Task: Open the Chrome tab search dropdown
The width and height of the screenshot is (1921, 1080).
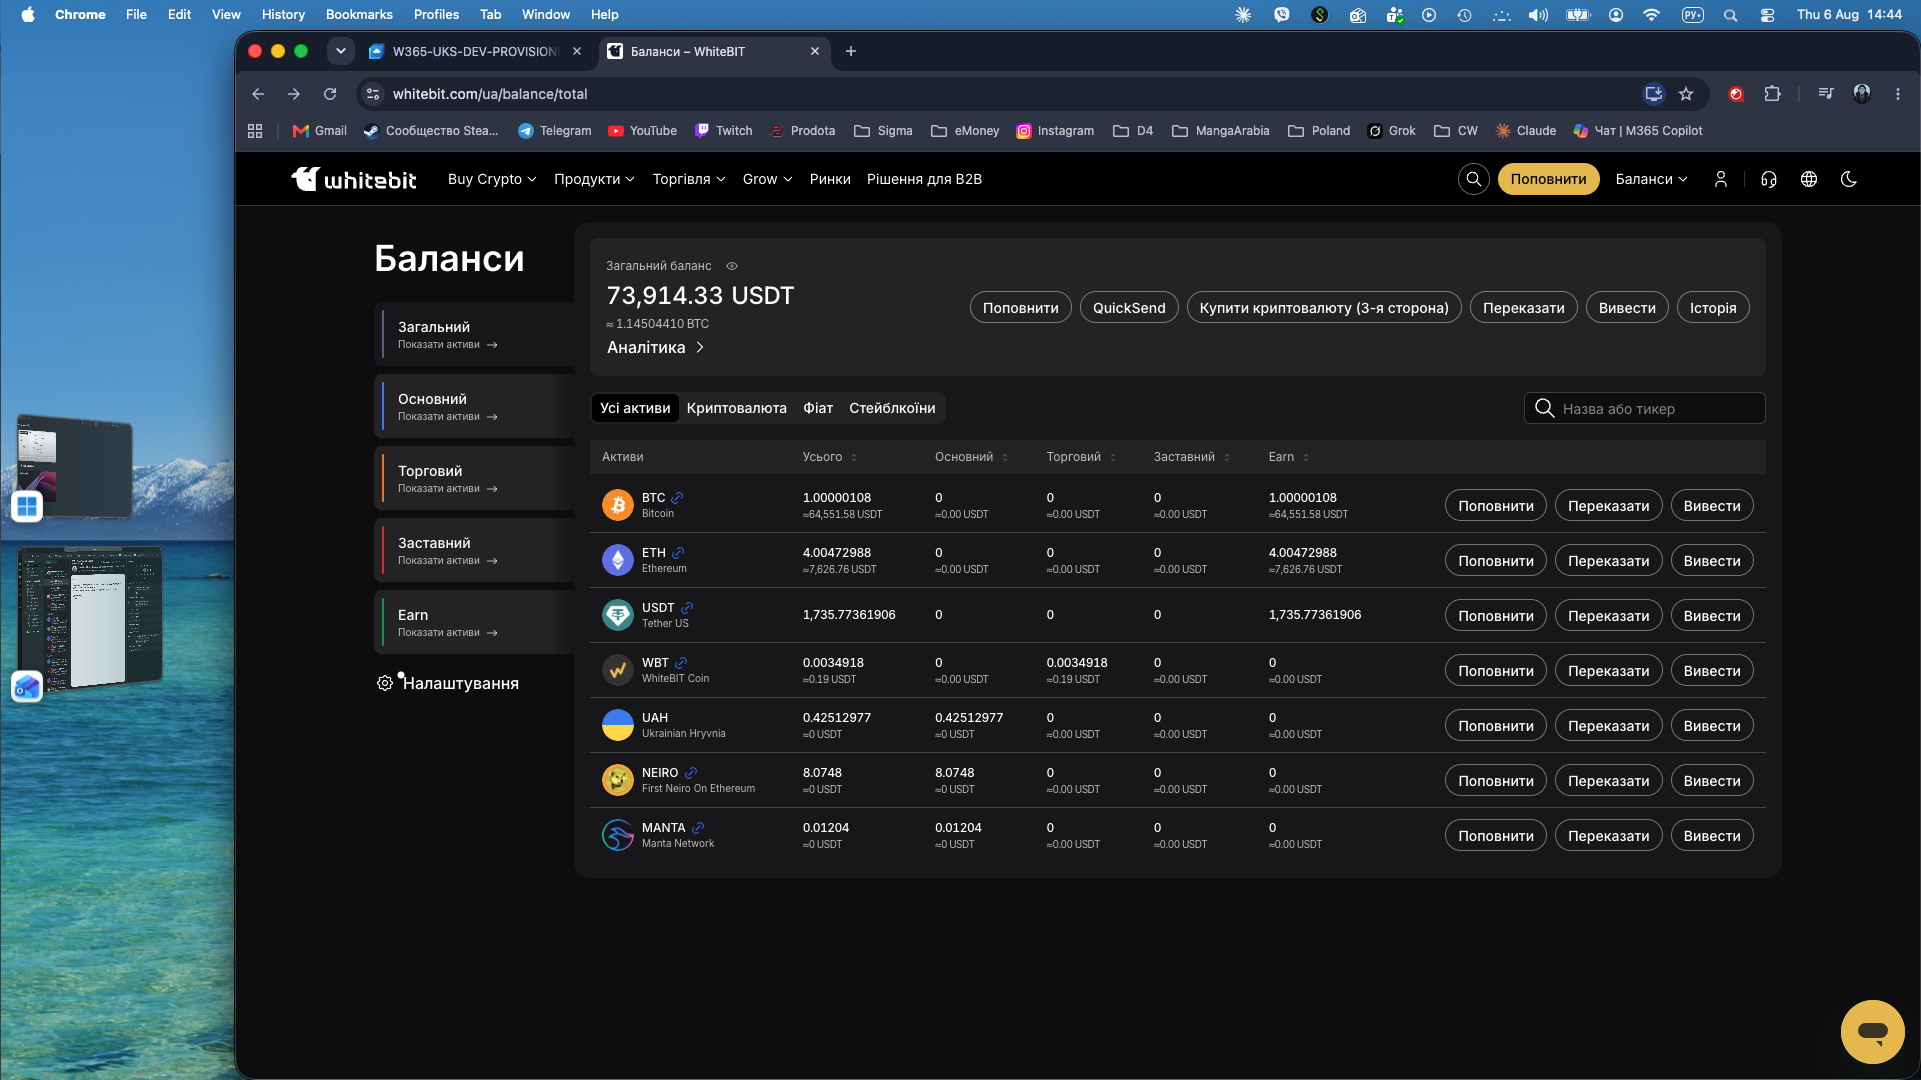Action: [x=341, y=51]
